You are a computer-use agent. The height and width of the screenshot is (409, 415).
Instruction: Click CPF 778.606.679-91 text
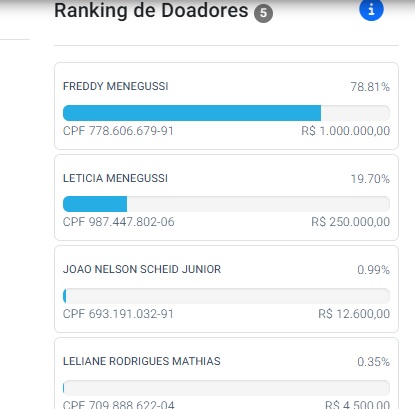point(118,131)
